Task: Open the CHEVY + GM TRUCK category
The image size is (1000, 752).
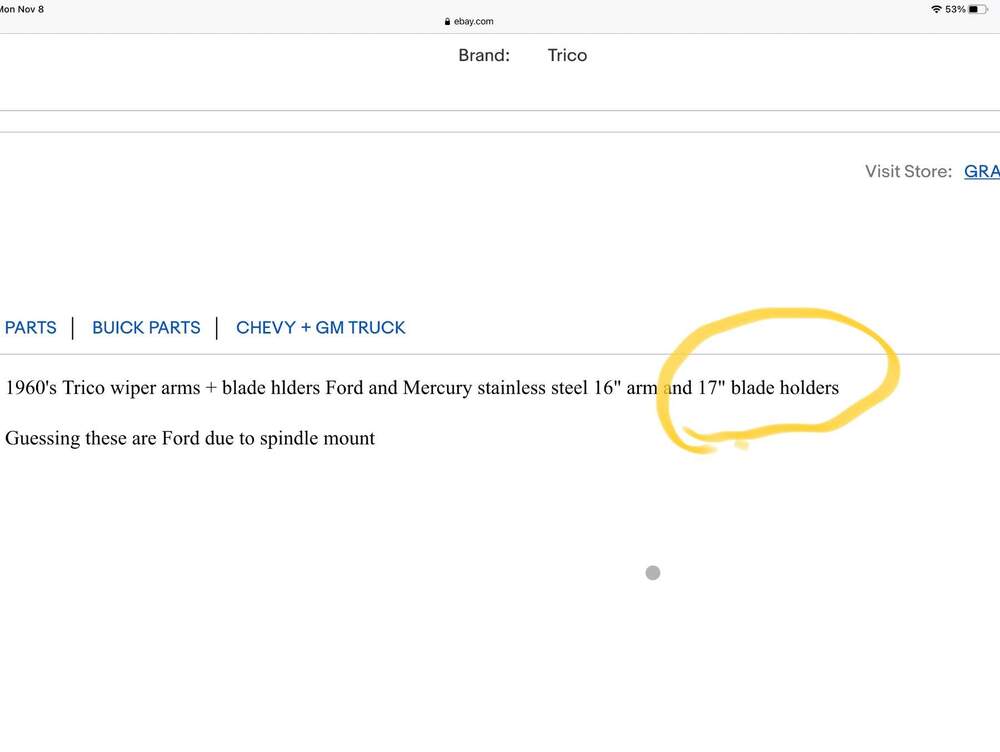Action: [321, 327]
